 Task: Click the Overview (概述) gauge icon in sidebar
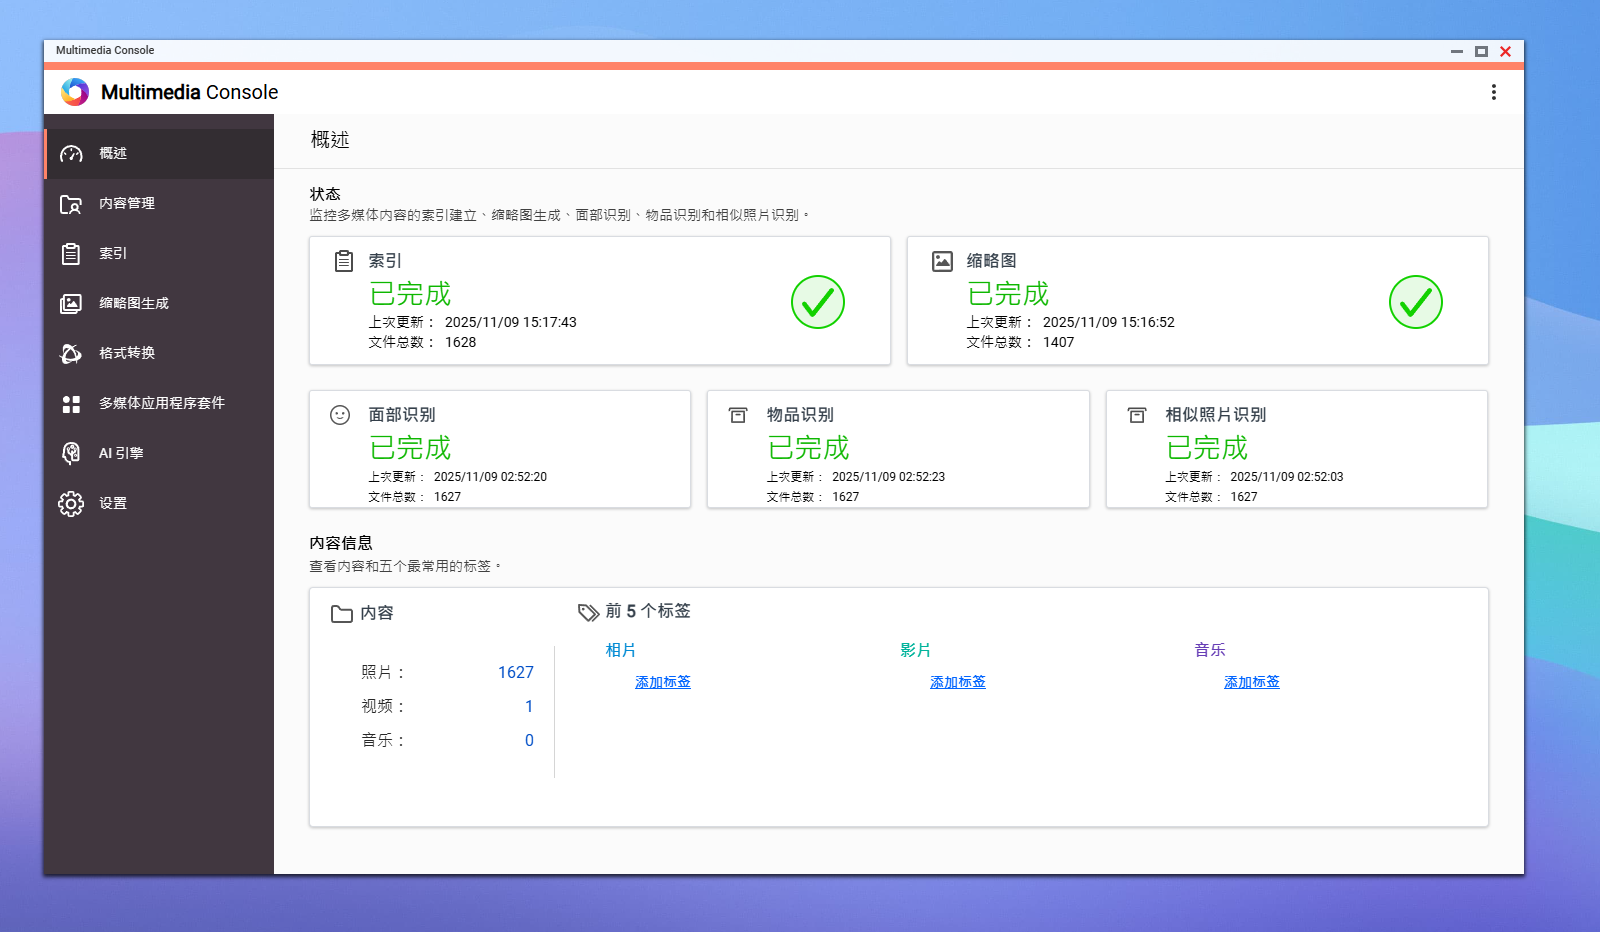71,154
